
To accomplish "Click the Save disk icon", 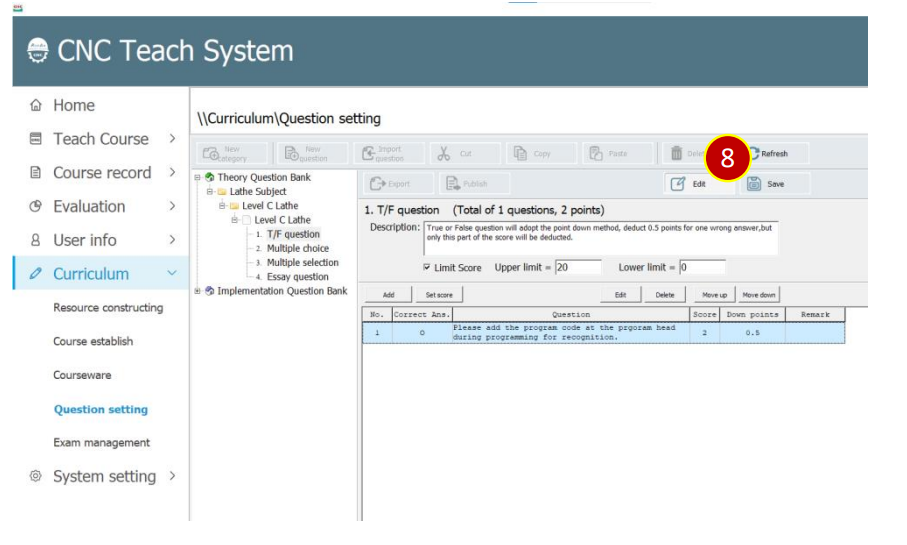I will pos(754,184).
